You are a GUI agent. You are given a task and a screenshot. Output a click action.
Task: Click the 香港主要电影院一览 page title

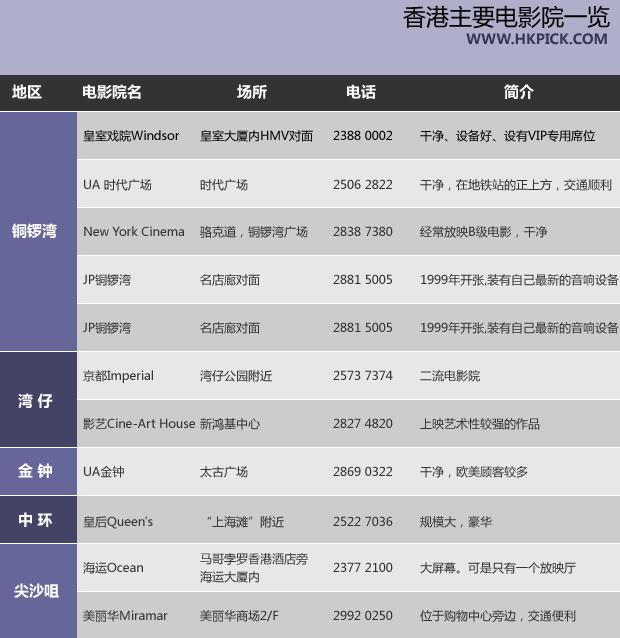click(505, 17)
